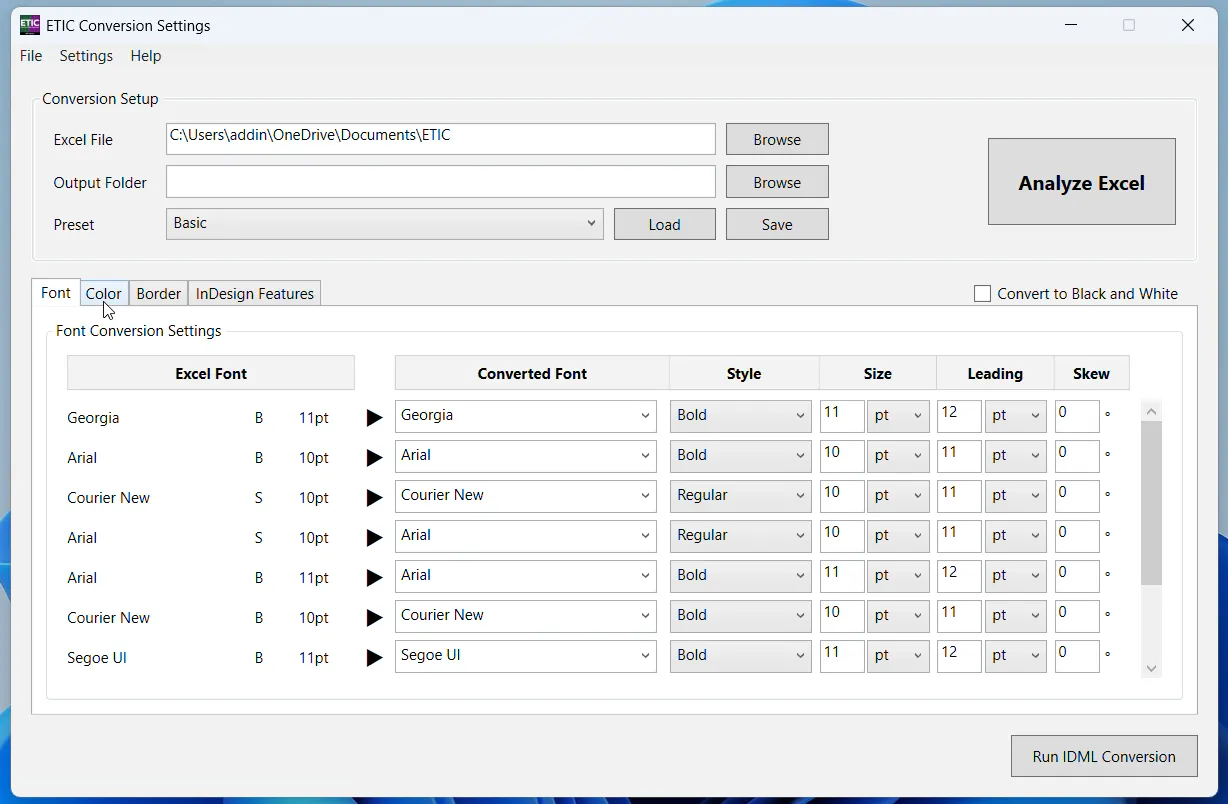Click the Leading field in Georgia row
This screenshot has width=1228, height=804.
(x=959, y=416)
